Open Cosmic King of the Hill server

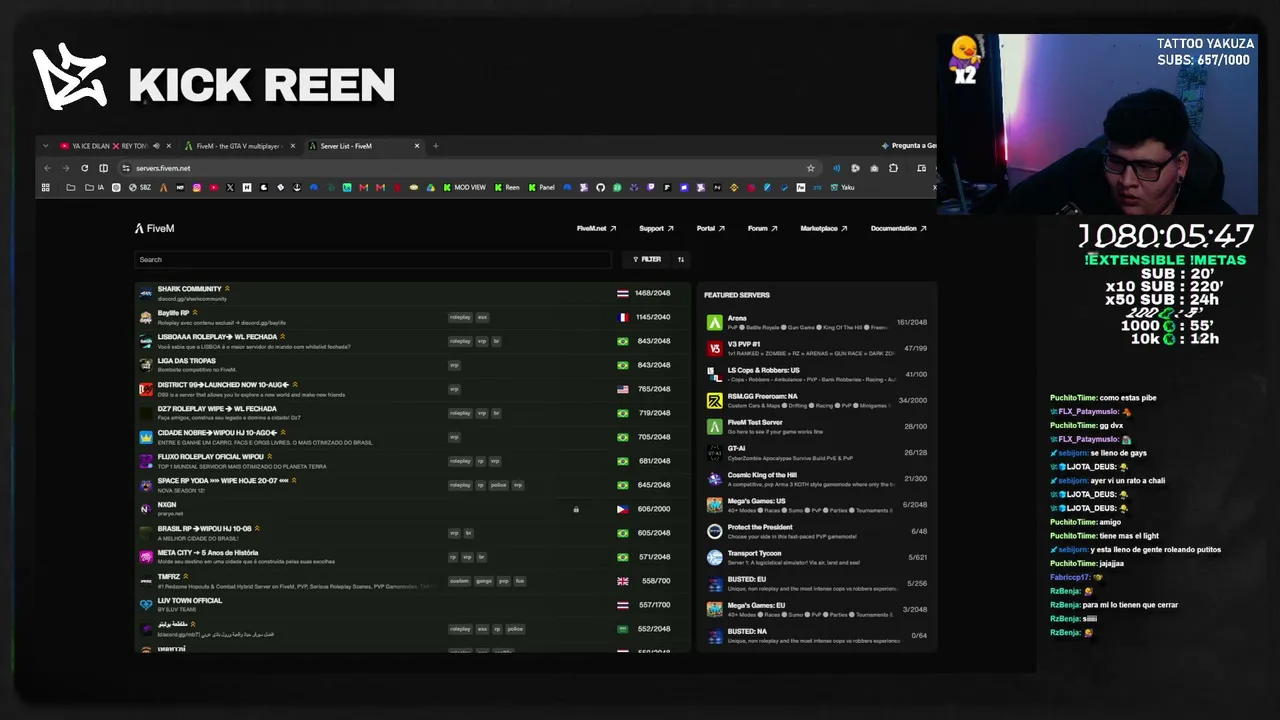tap(817, 478)
